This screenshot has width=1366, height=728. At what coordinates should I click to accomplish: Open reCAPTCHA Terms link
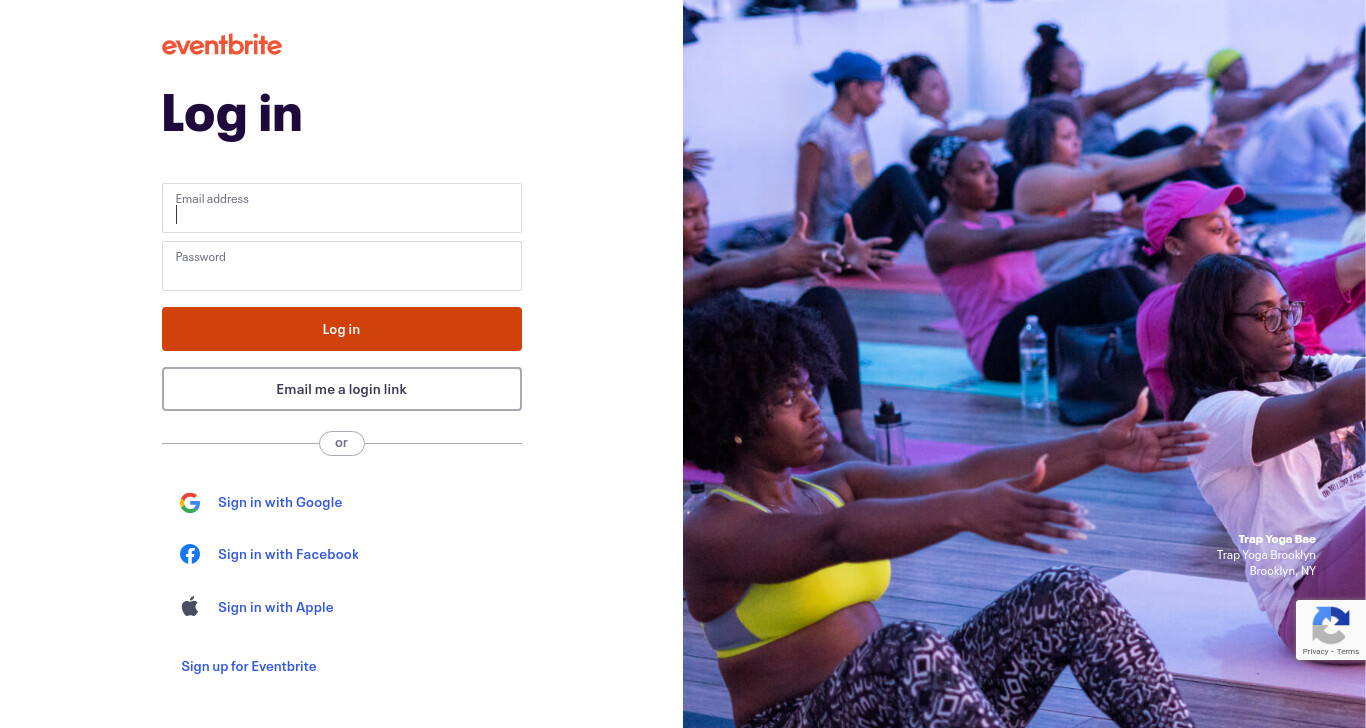pos(1348,652)
